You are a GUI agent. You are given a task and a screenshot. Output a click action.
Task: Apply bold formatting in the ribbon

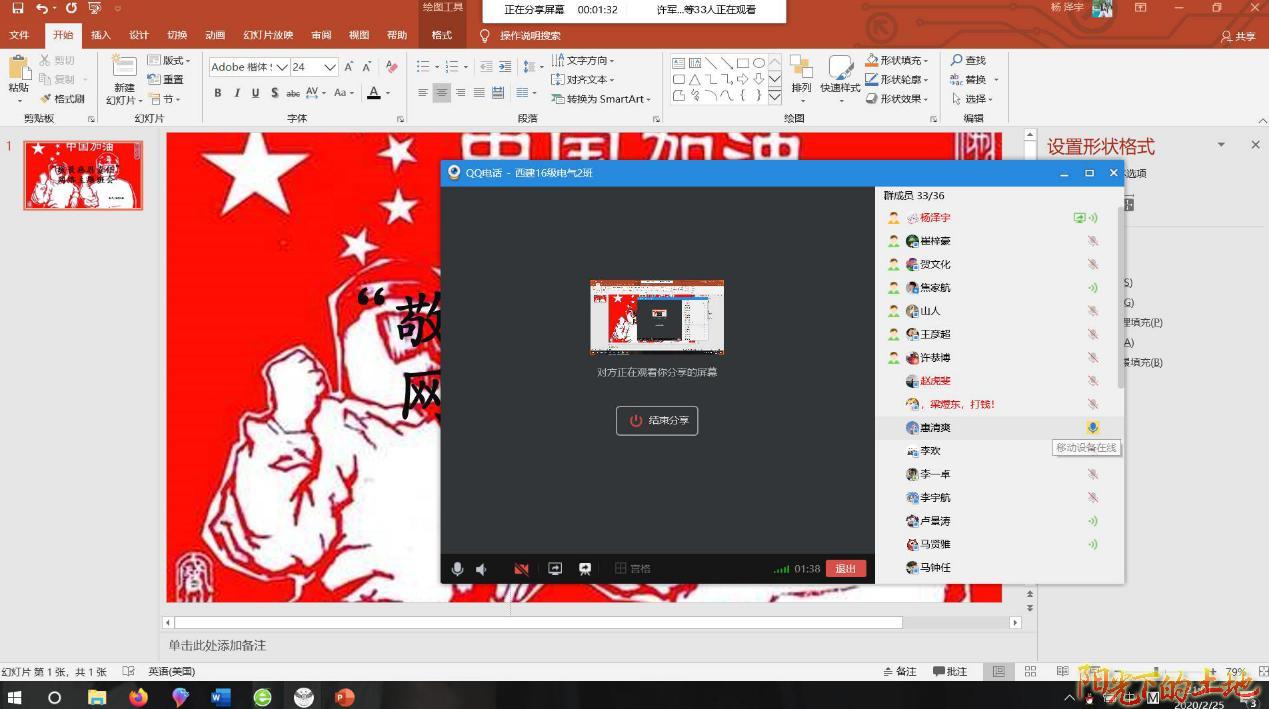[x=218, y=93]
